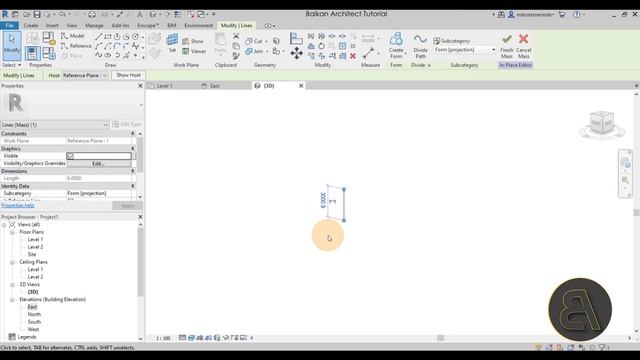Click the Apply button in Properties
This screenshot has width=640, height=360.
(x=127, y=206)
